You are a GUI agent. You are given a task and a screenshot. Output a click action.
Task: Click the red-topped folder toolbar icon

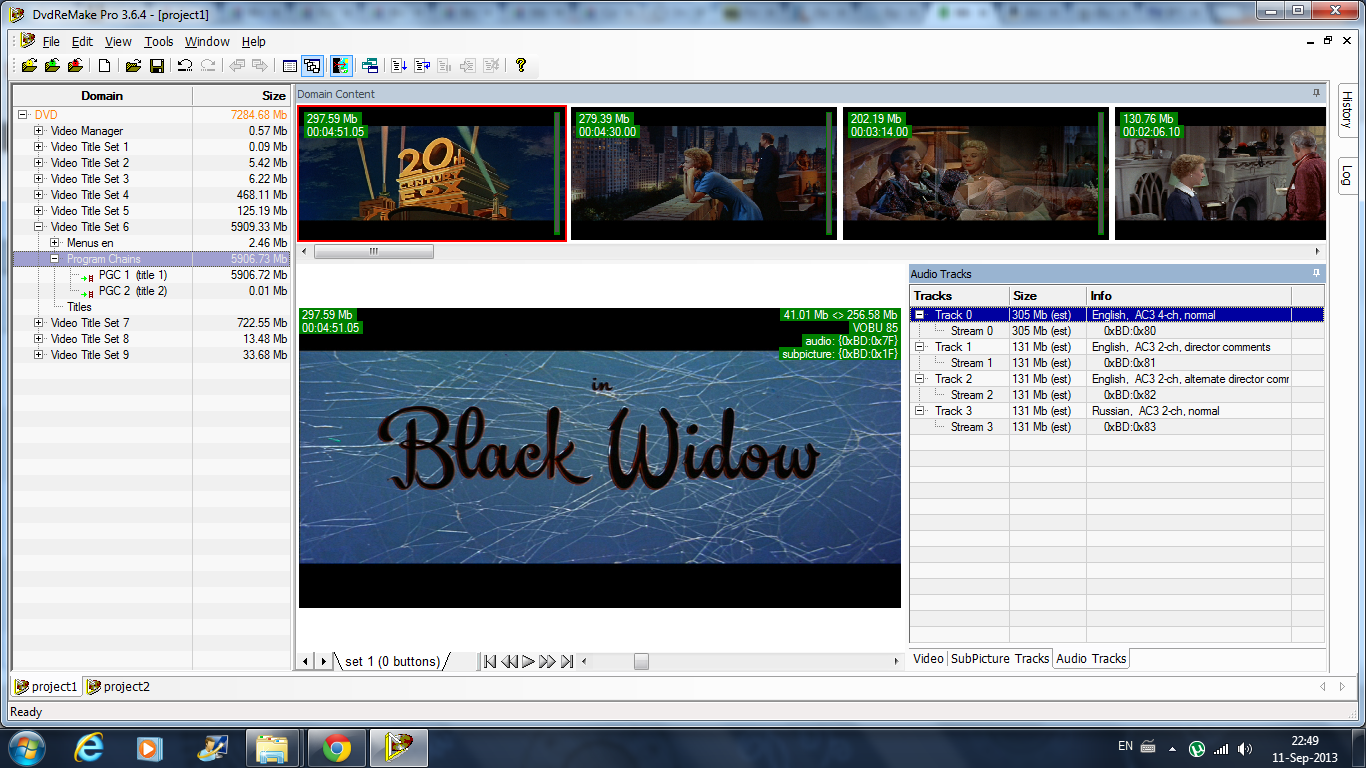tap(76, 66)
